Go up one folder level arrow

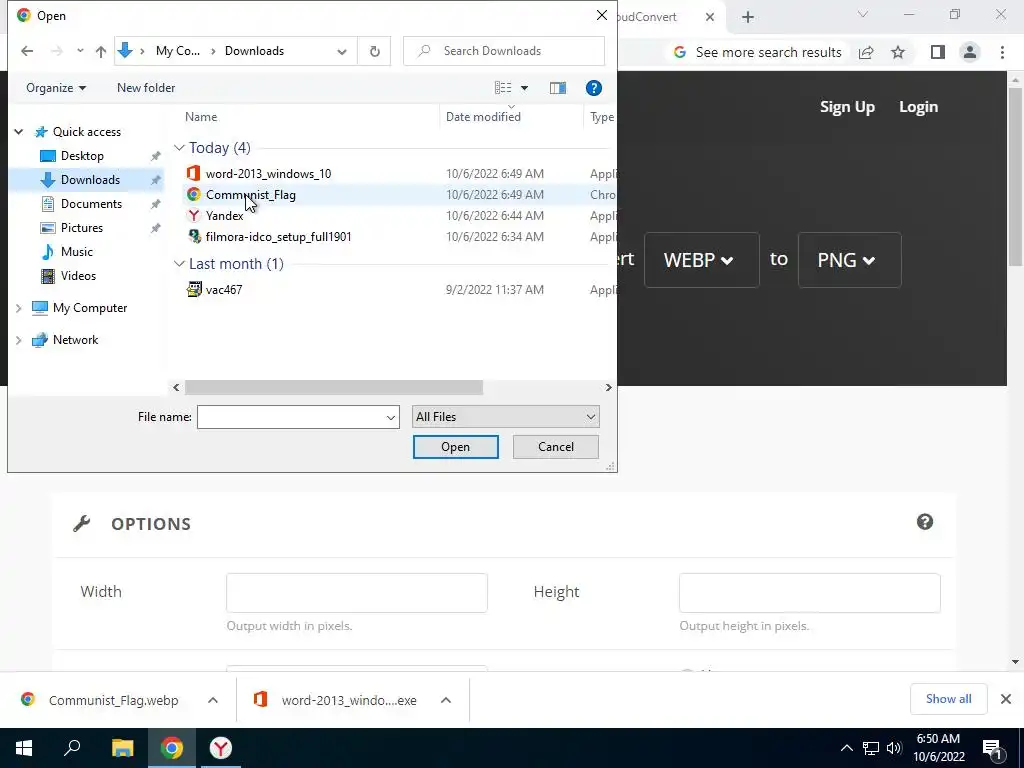(101, 51)
